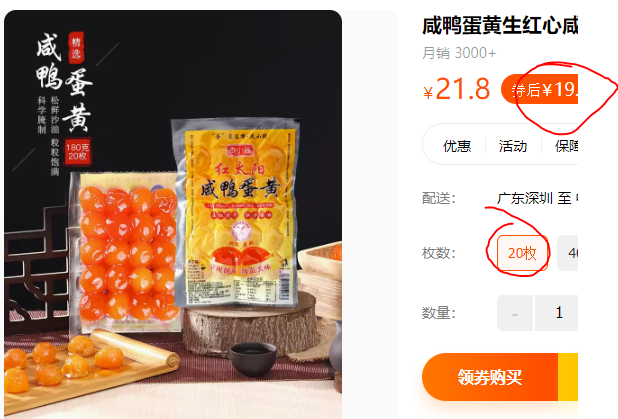Click the ¥21.8 price text
618x419 pixels.
click(456, 89)
